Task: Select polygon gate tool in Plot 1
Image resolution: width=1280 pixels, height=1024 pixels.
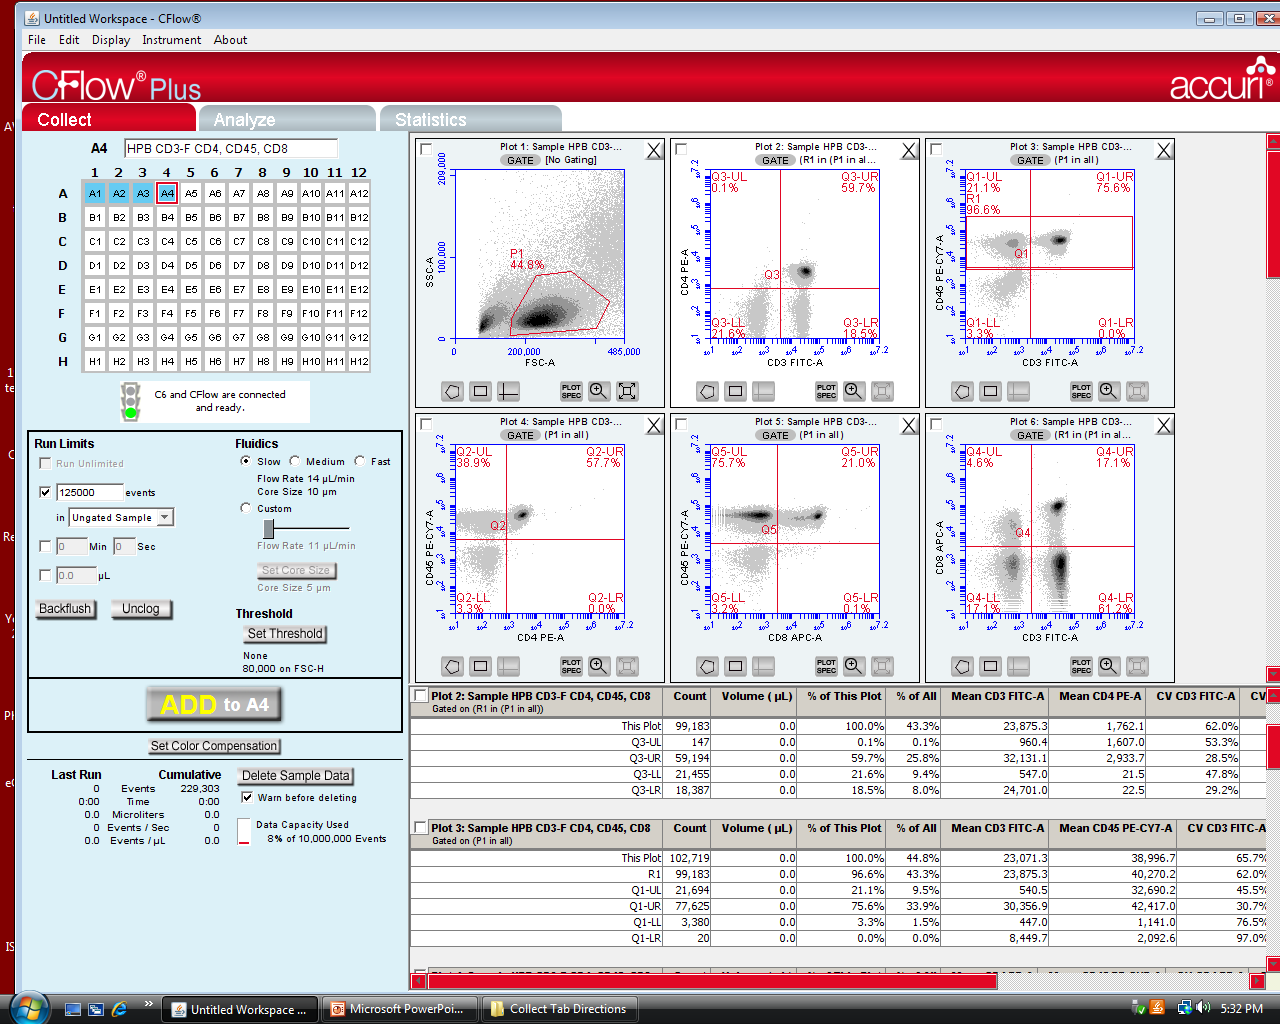Action: tap(453, 391)
